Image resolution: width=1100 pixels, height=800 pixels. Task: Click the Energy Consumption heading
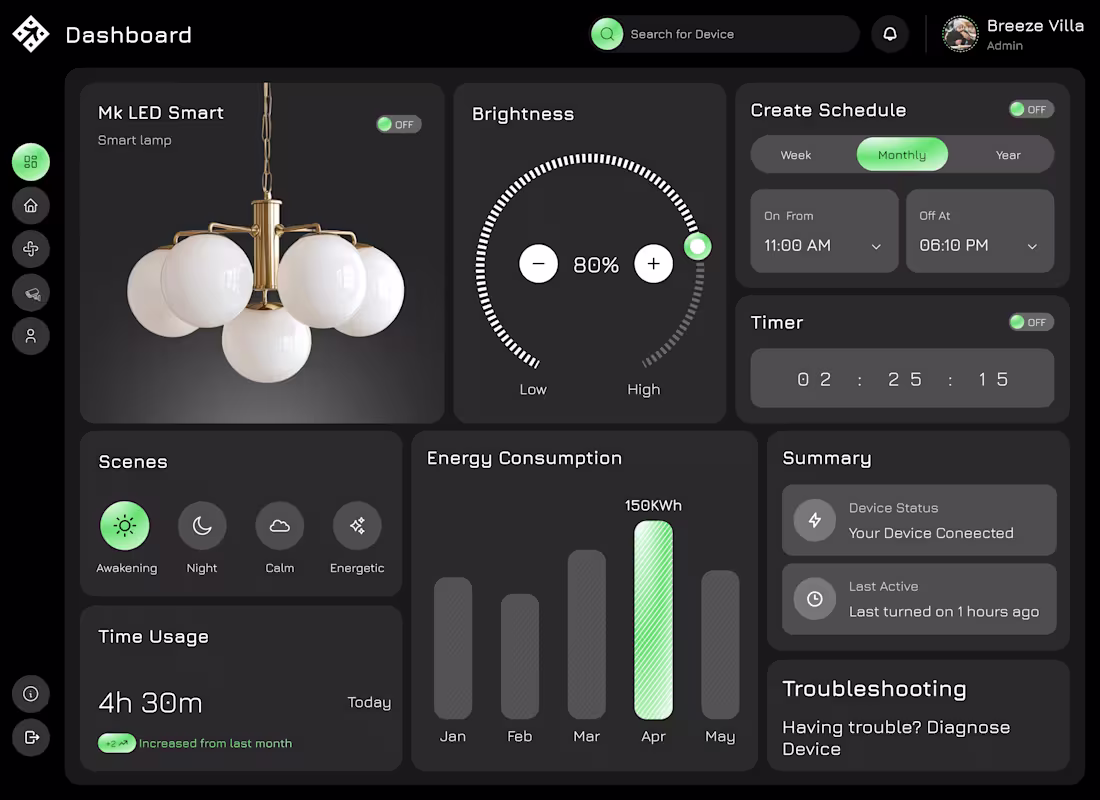tap(524, 458)
